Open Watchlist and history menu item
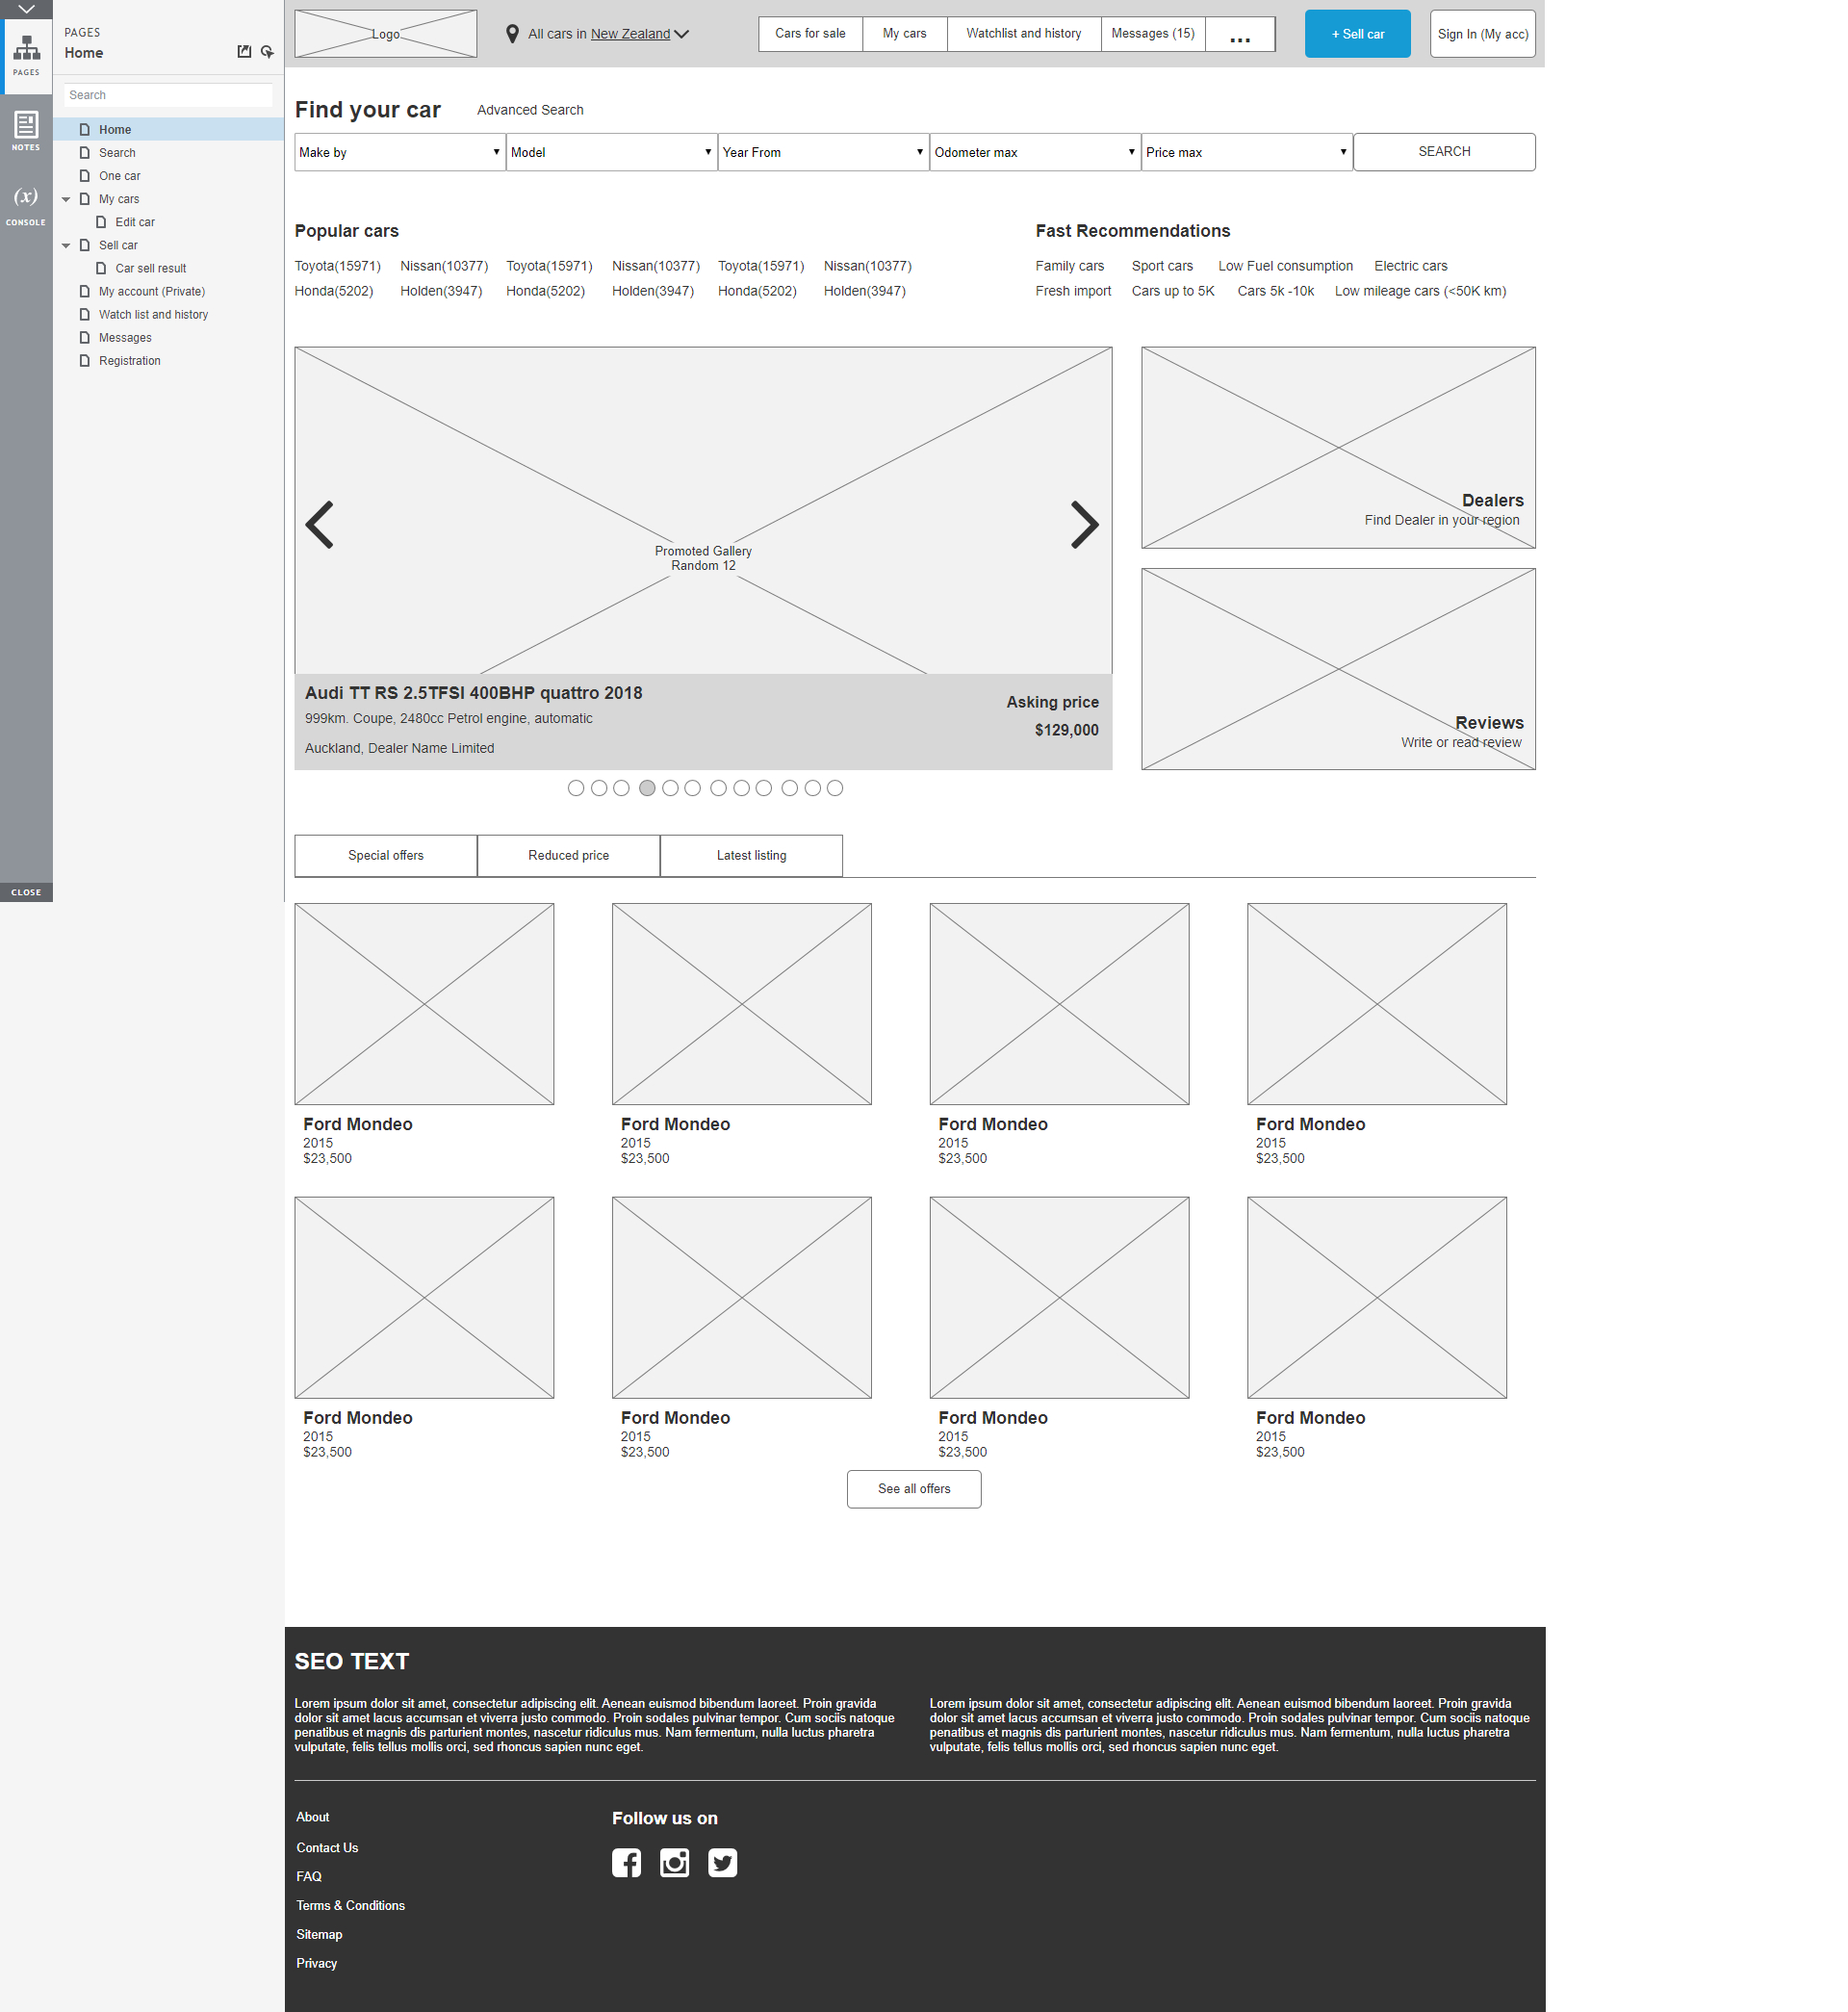This screenshot has width=1848, height=2012. click(1023, 34)
